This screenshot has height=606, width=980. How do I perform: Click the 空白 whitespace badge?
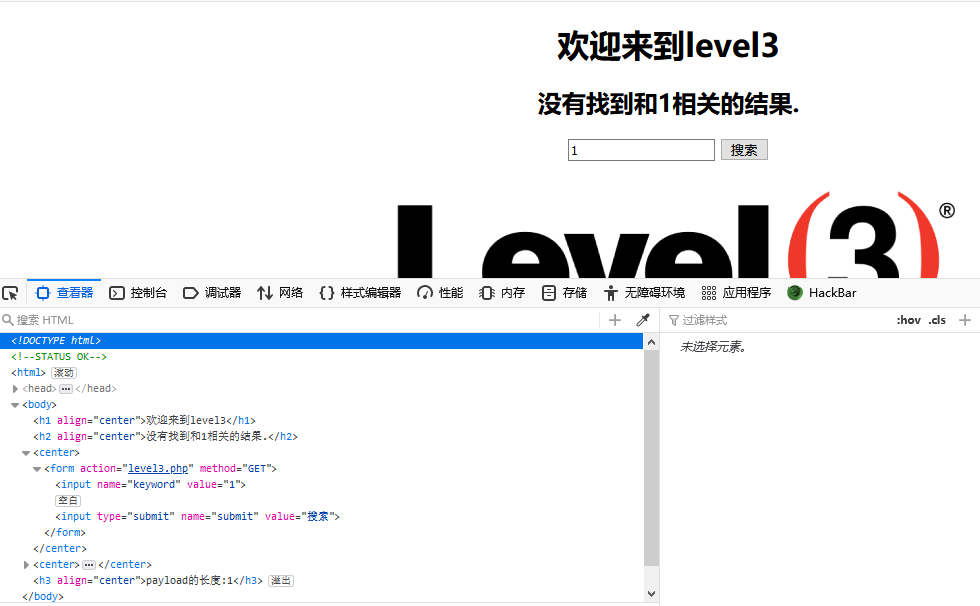[68, 500]
